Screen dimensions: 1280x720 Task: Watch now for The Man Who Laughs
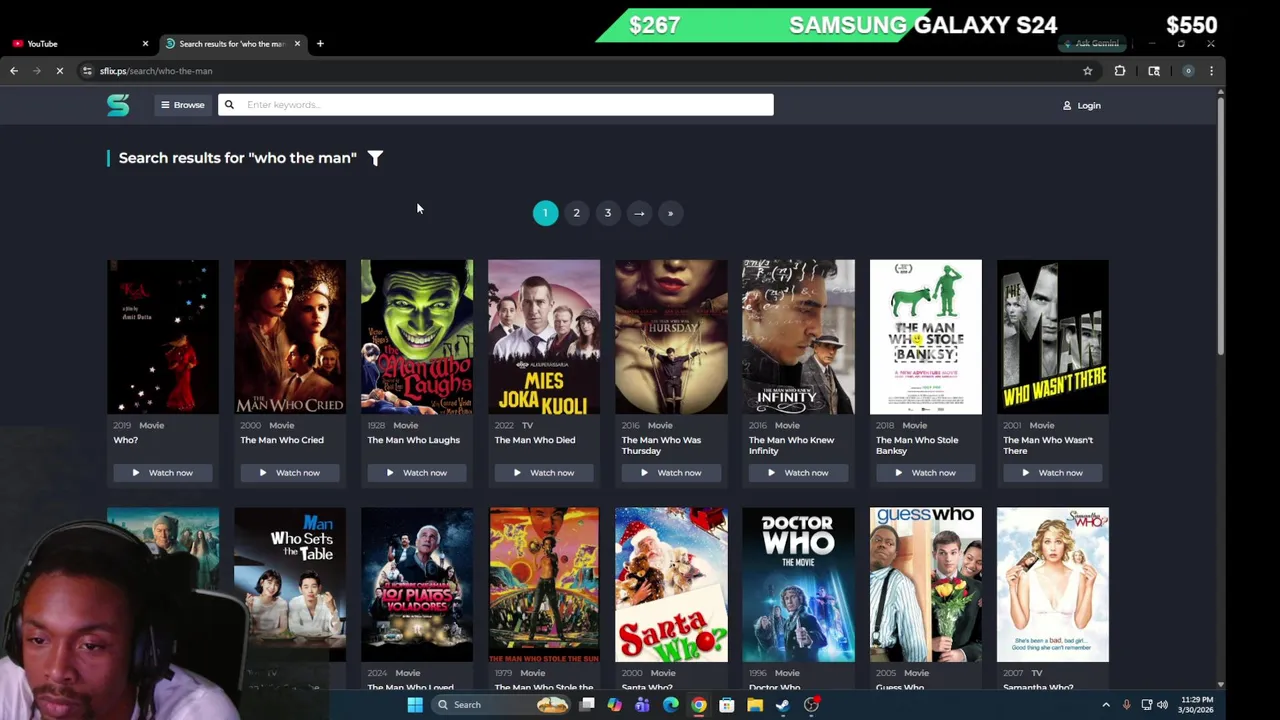[417, 473]
